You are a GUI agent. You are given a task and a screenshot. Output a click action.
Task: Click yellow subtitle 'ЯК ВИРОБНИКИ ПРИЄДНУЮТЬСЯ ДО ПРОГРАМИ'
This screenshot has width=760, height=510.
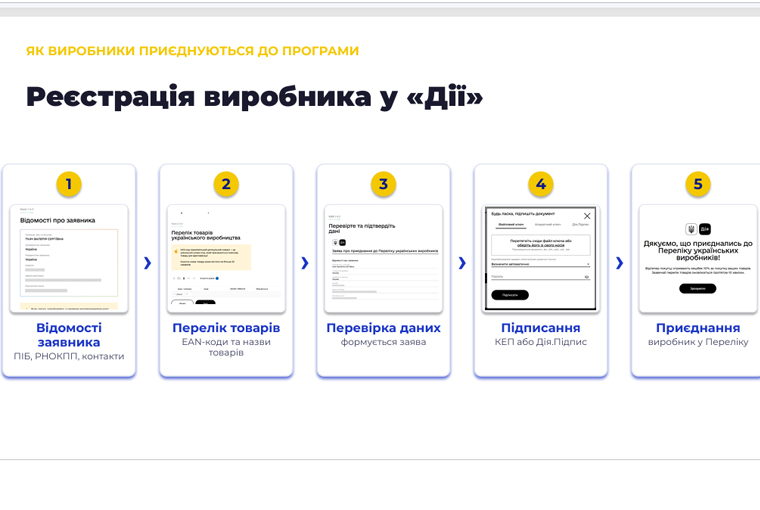click(192, 51)
